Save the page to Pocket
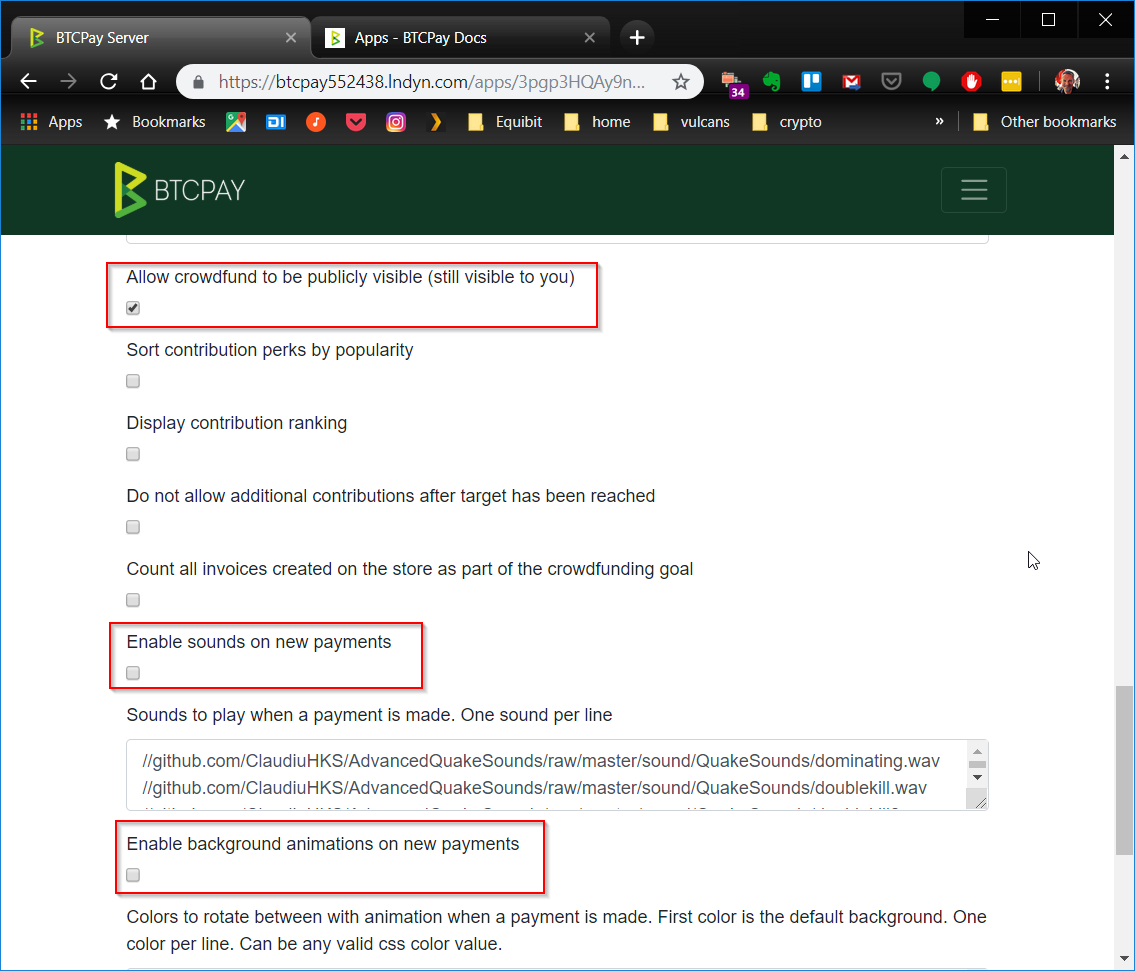 (x=891, y=81)
